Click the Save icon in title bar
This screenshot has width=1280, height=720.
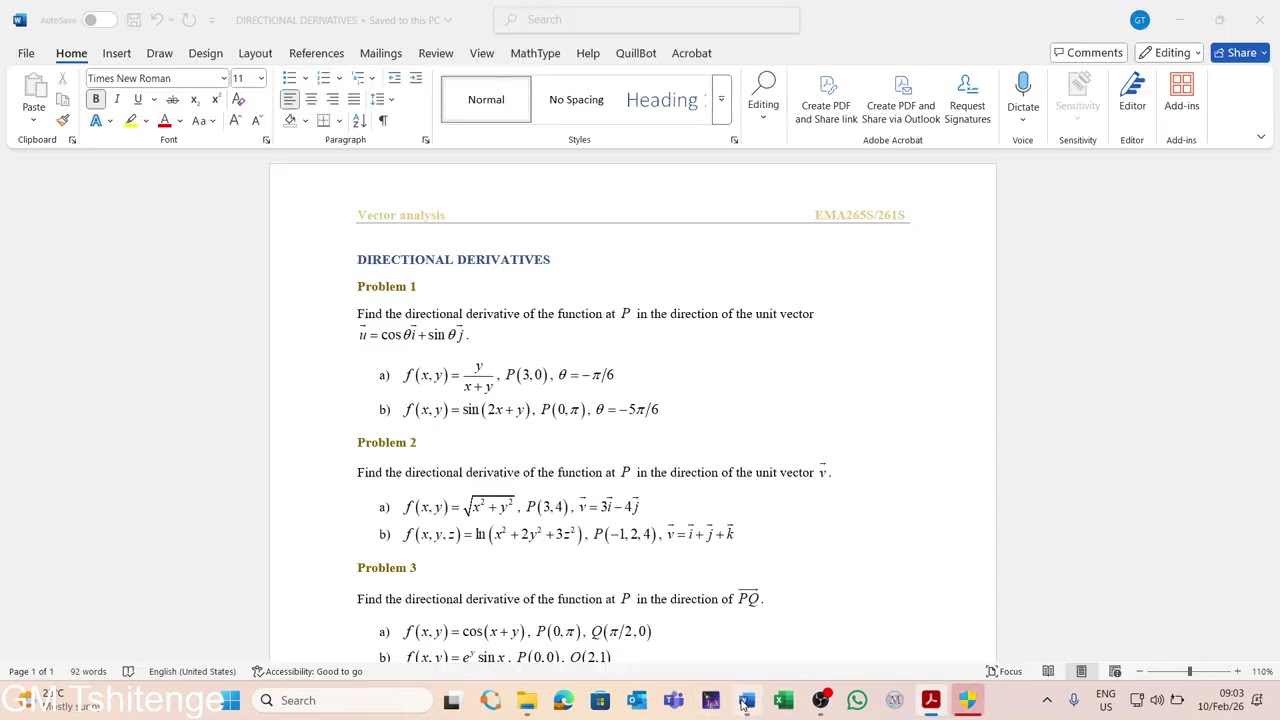coord(133,20)
